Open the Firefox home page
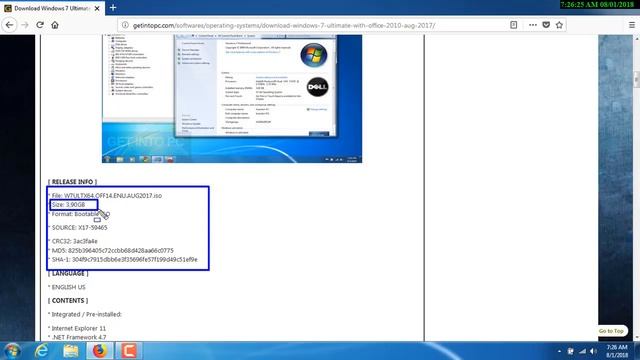This screenshot has height=360, width=640. click(x=55, y=25)
